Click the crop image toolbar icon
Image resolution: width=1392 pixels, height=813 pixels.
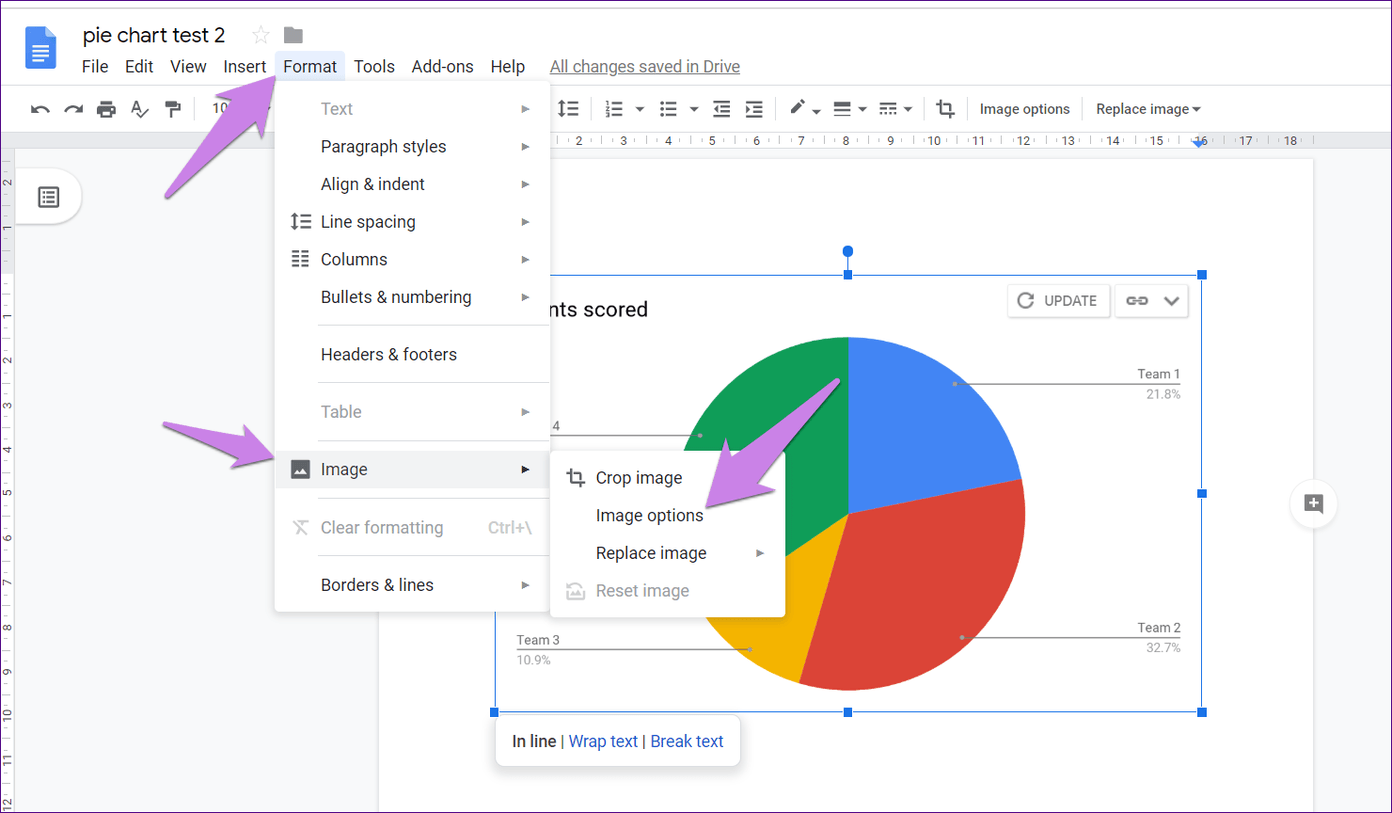click(x=945, y=109)
